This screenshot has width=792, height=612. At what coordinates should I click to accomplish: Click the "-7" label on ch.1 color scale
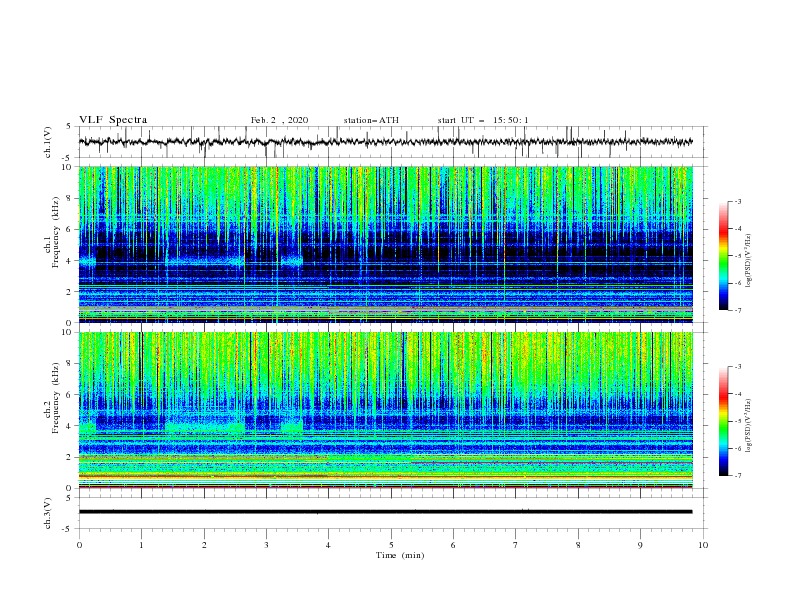point(738,310)
